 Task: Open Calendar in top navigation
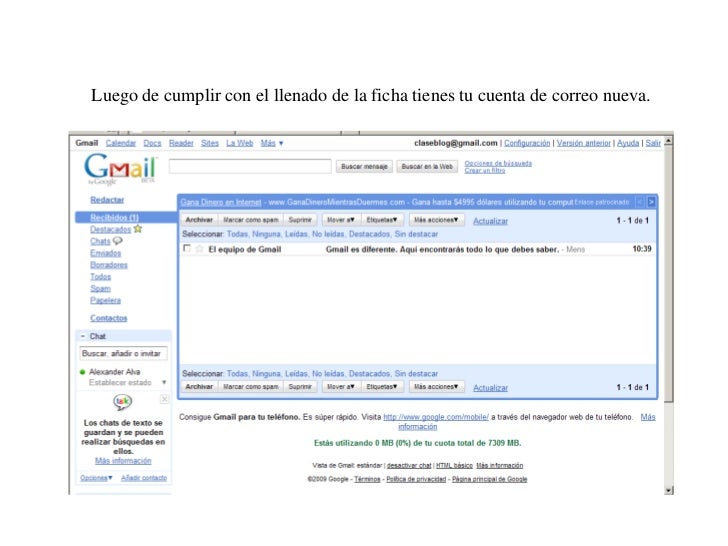pos(121,143)
